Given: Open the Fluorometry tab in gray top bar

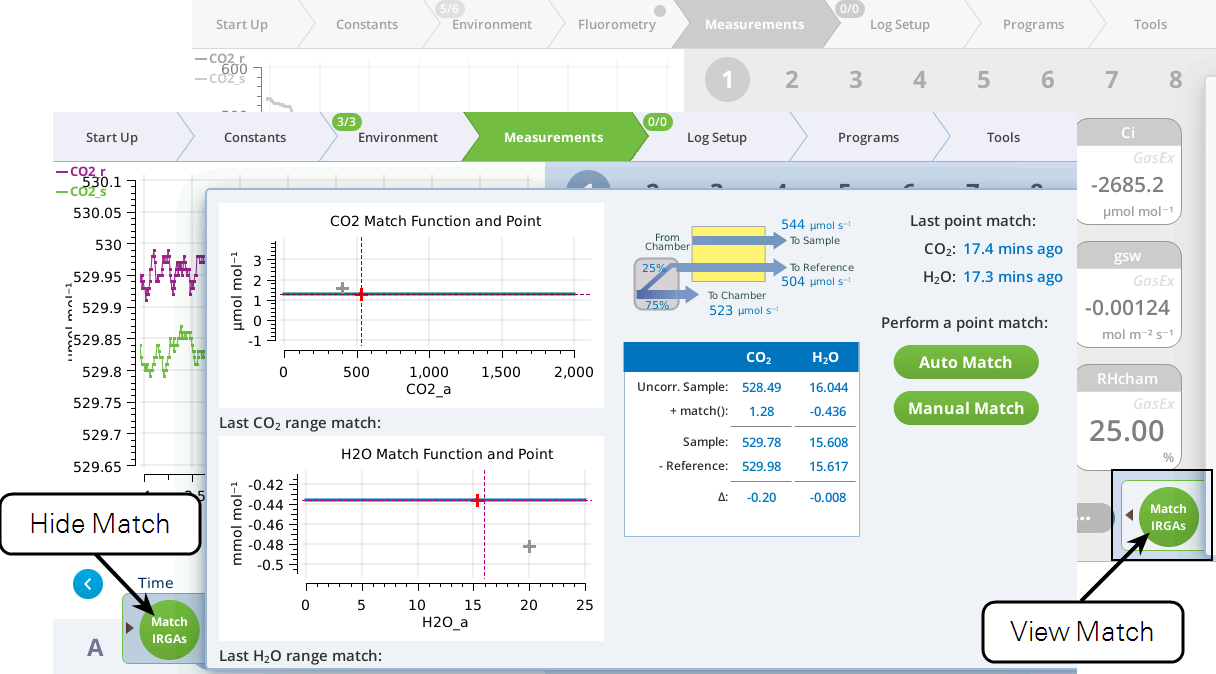Looking at the screenshot, I should 616,24.
